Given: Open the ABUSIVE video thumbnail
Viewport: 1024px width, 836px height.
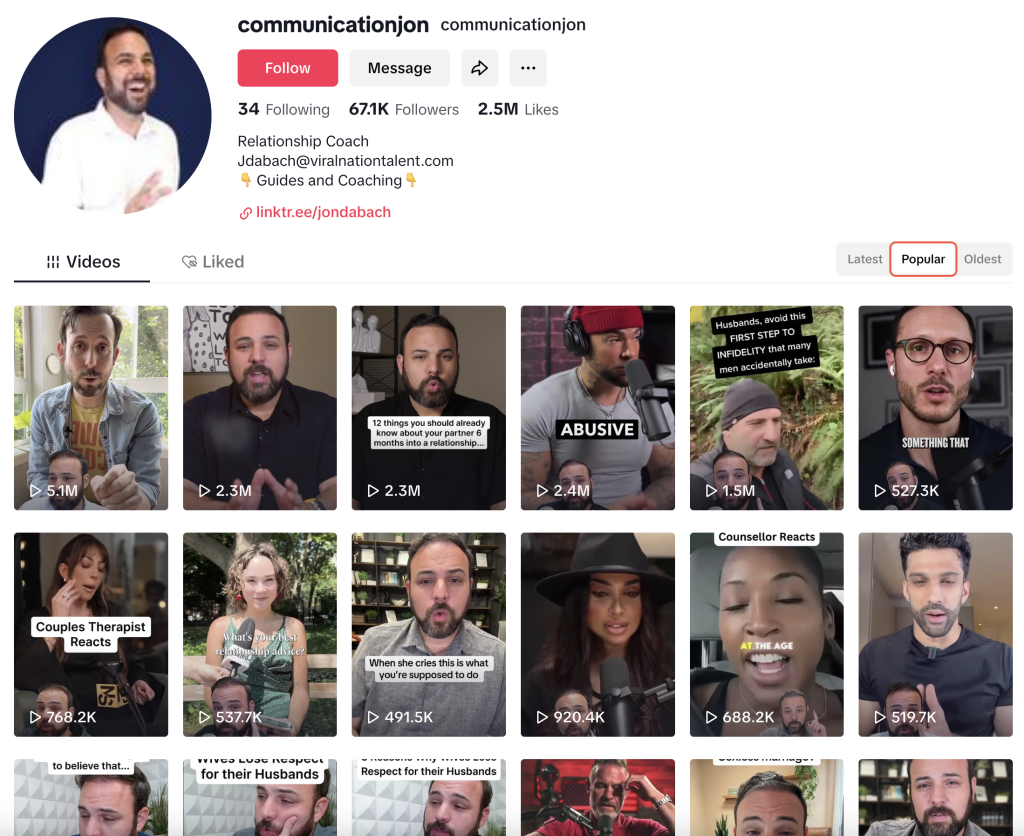Looking at the screenshot, I should pyautogui.click(x=598, y=408).
